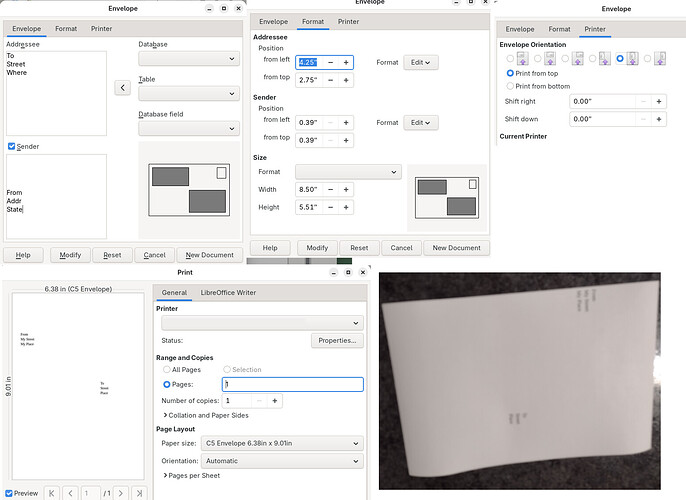
Task: Click the insert database field arrow button
Action: point(123,88)
